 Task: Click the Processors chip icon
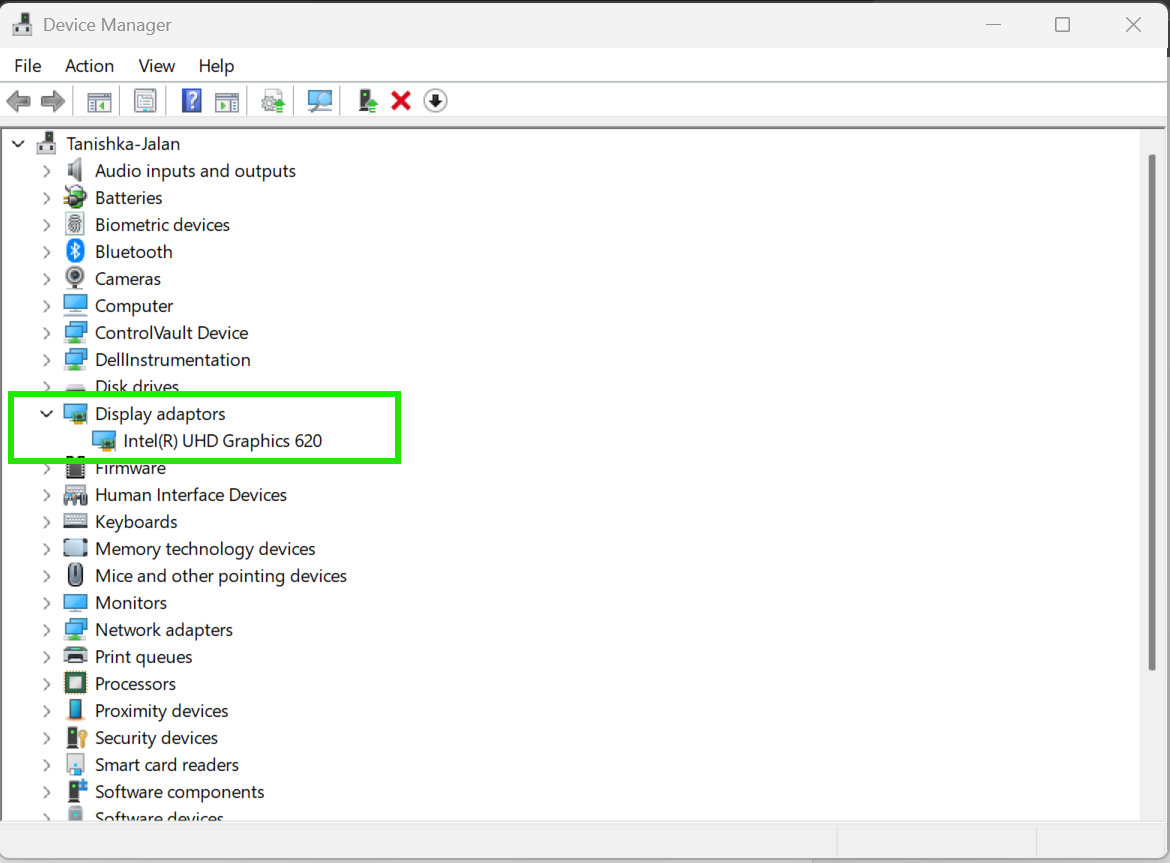(75, 683)
